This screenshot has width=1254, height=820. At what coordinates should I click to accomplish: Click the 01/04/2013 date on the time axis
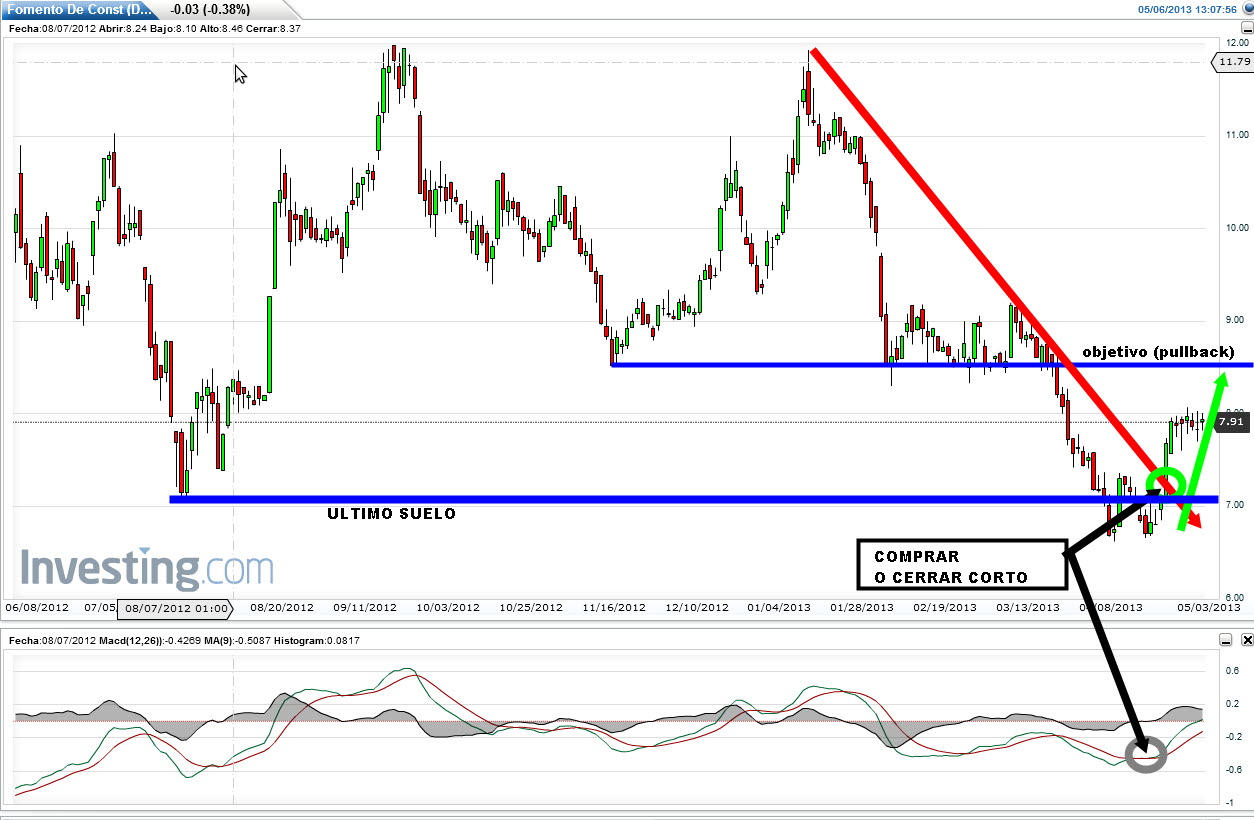(x=779, y=608)
